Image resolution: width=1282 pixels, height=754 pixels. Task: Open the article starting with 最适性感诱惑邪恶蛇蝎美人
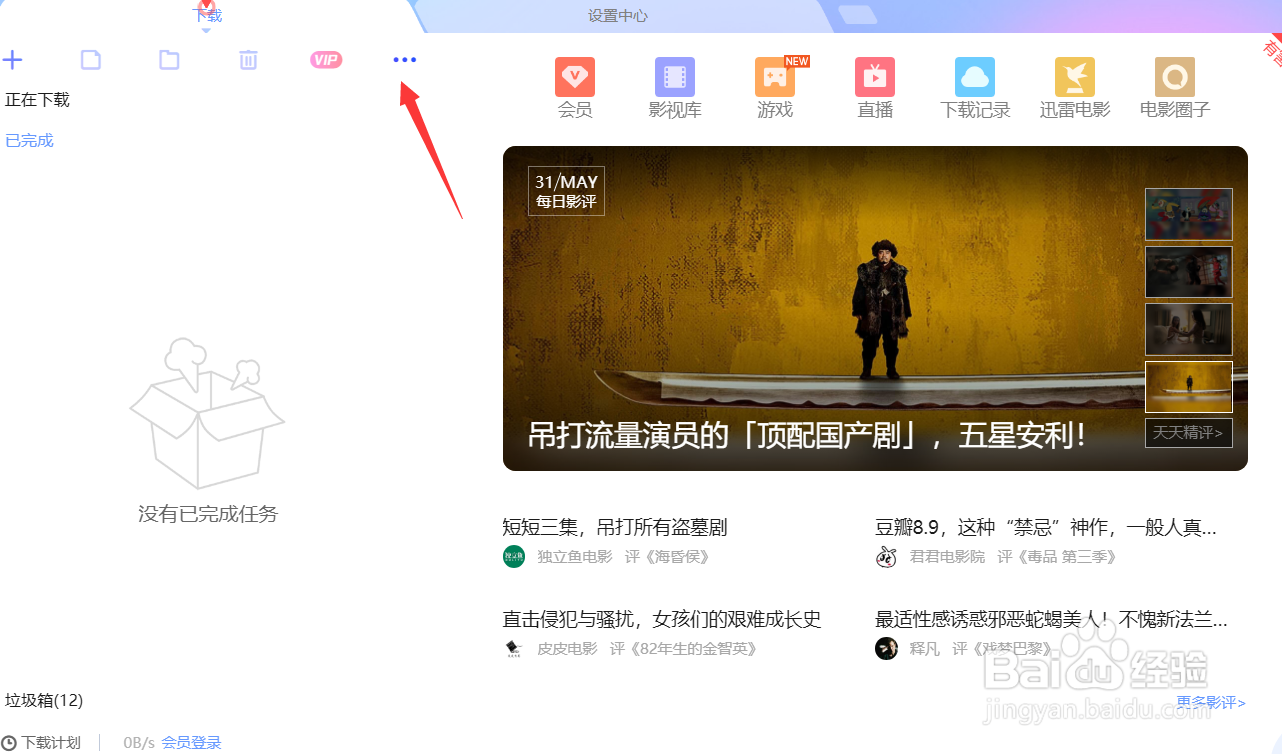(1051, 619)
